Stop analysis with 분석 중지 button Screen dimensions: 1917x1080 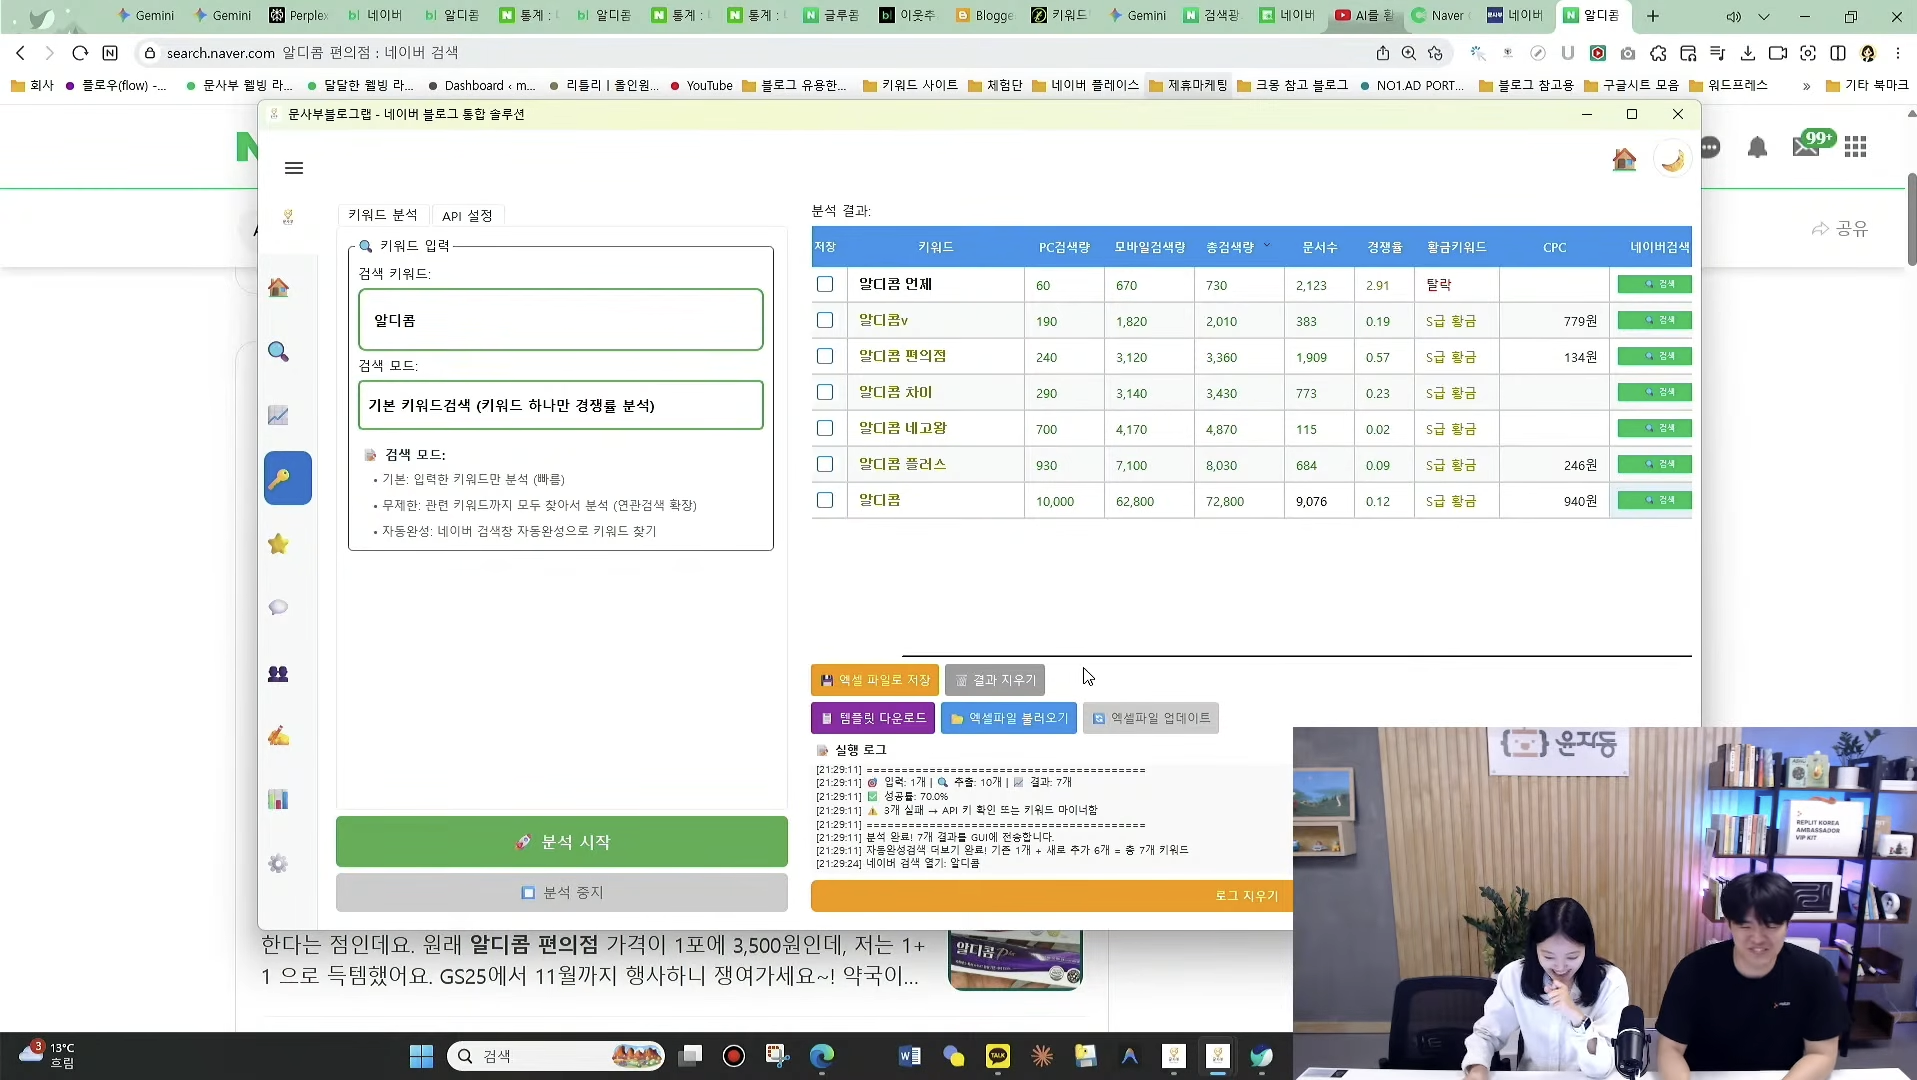561,892
